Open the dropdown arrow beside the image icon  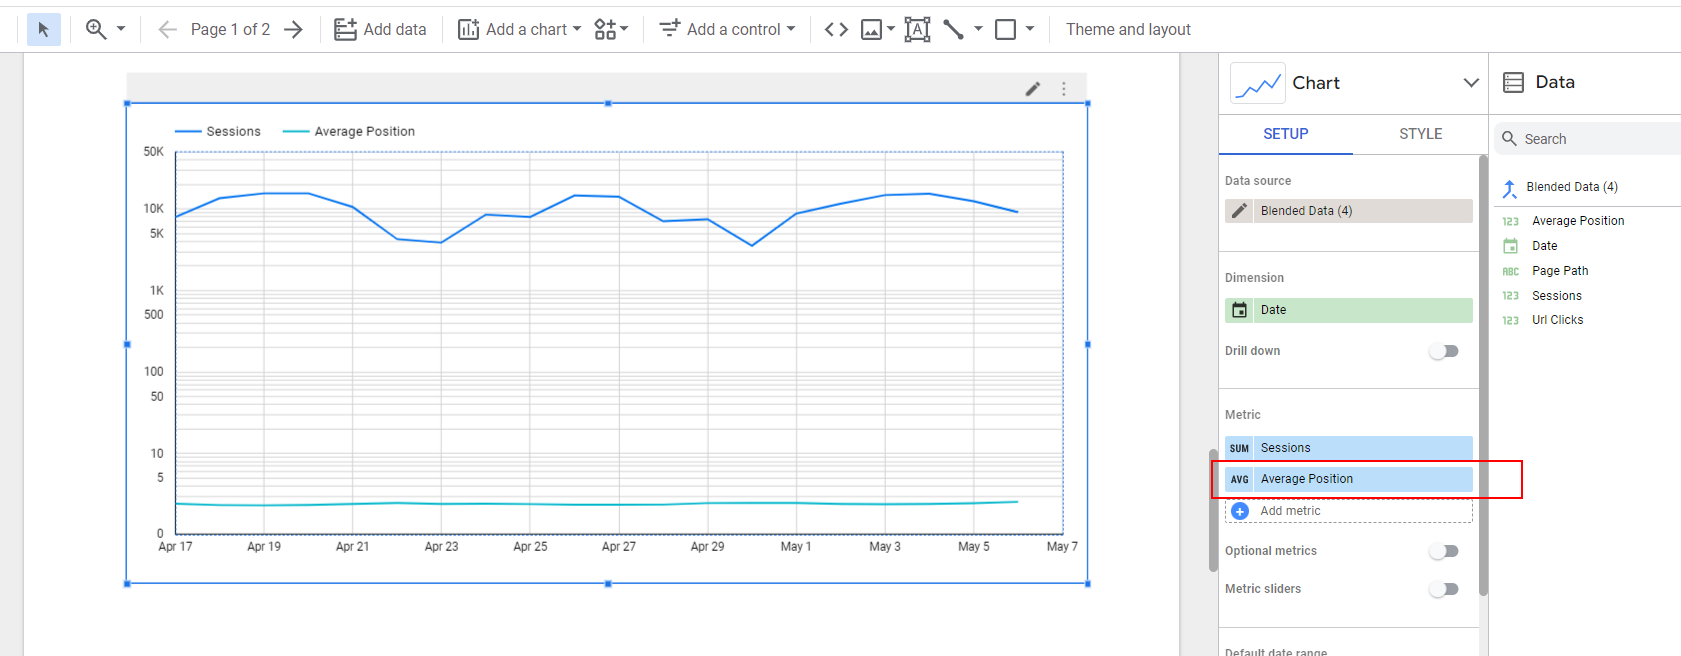click(x=891, y=29)
